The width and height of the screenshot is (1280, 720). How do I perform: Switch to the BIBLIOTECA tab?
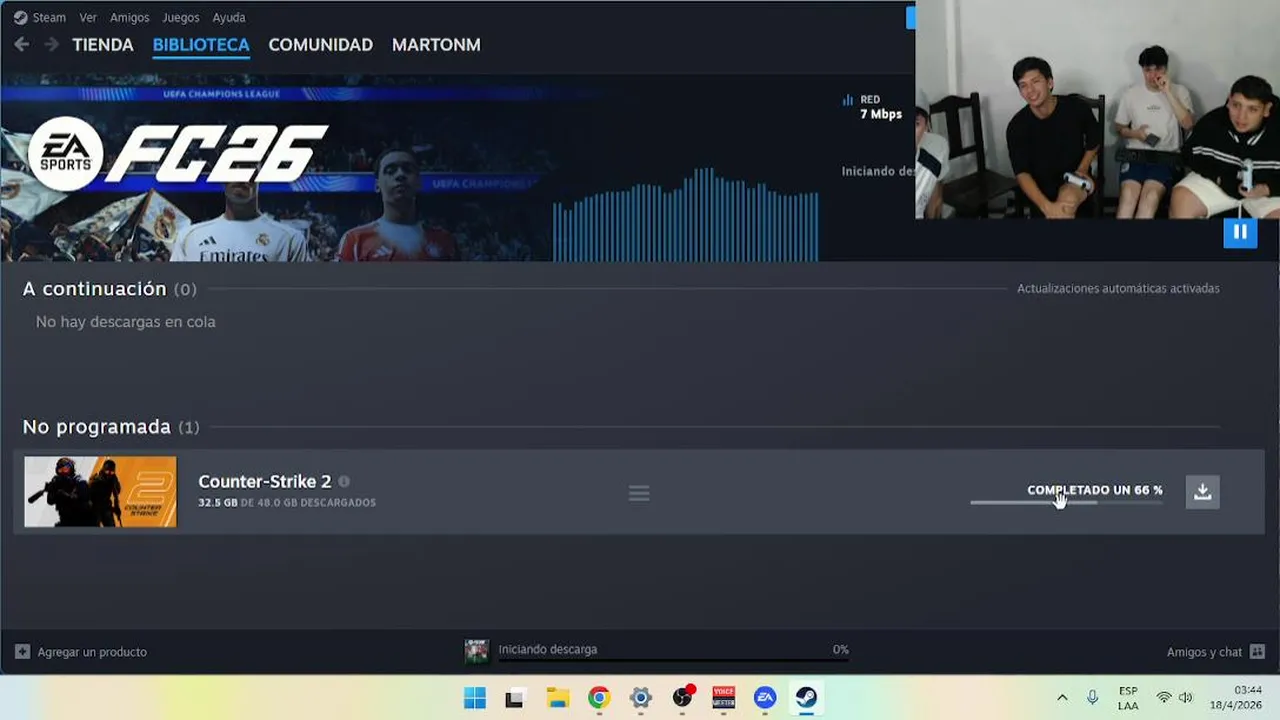click(x=201, y=45)
